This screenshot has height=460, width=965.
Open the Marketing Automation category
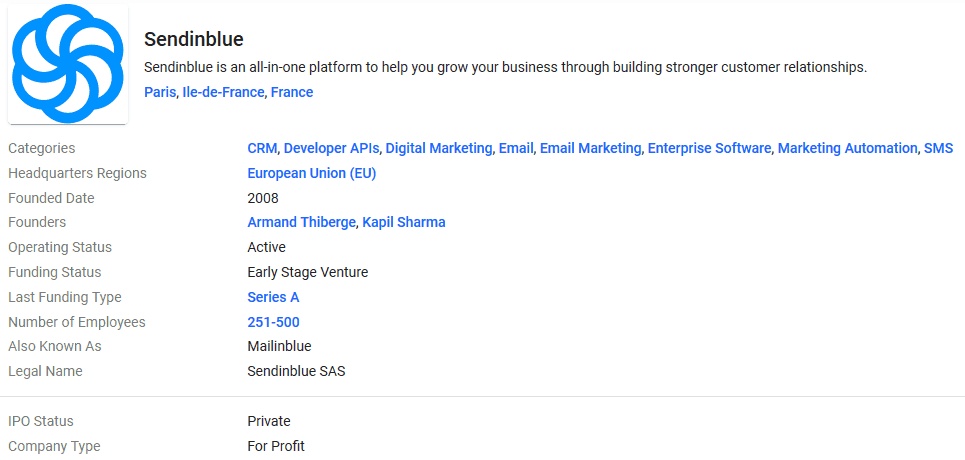point(847,148)
